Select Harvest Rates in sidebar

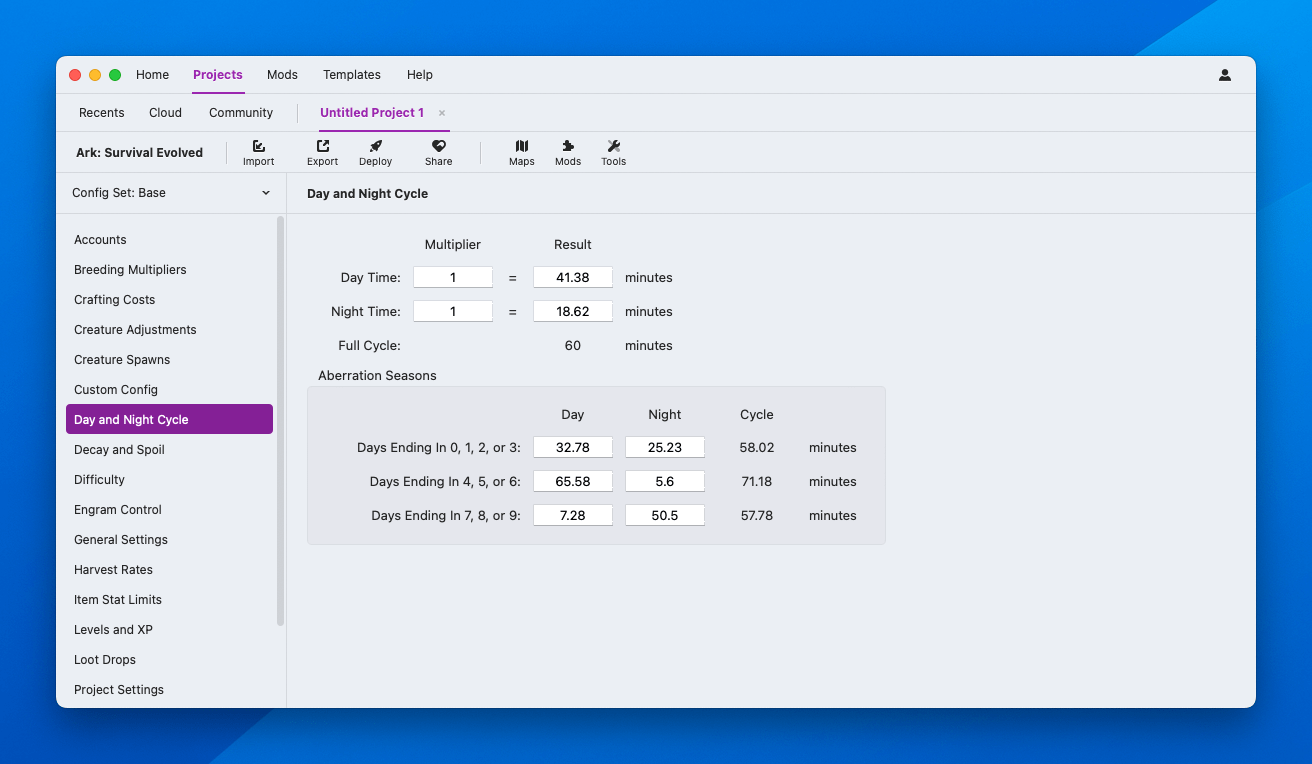pyautogui.click(x=169, y=570)
